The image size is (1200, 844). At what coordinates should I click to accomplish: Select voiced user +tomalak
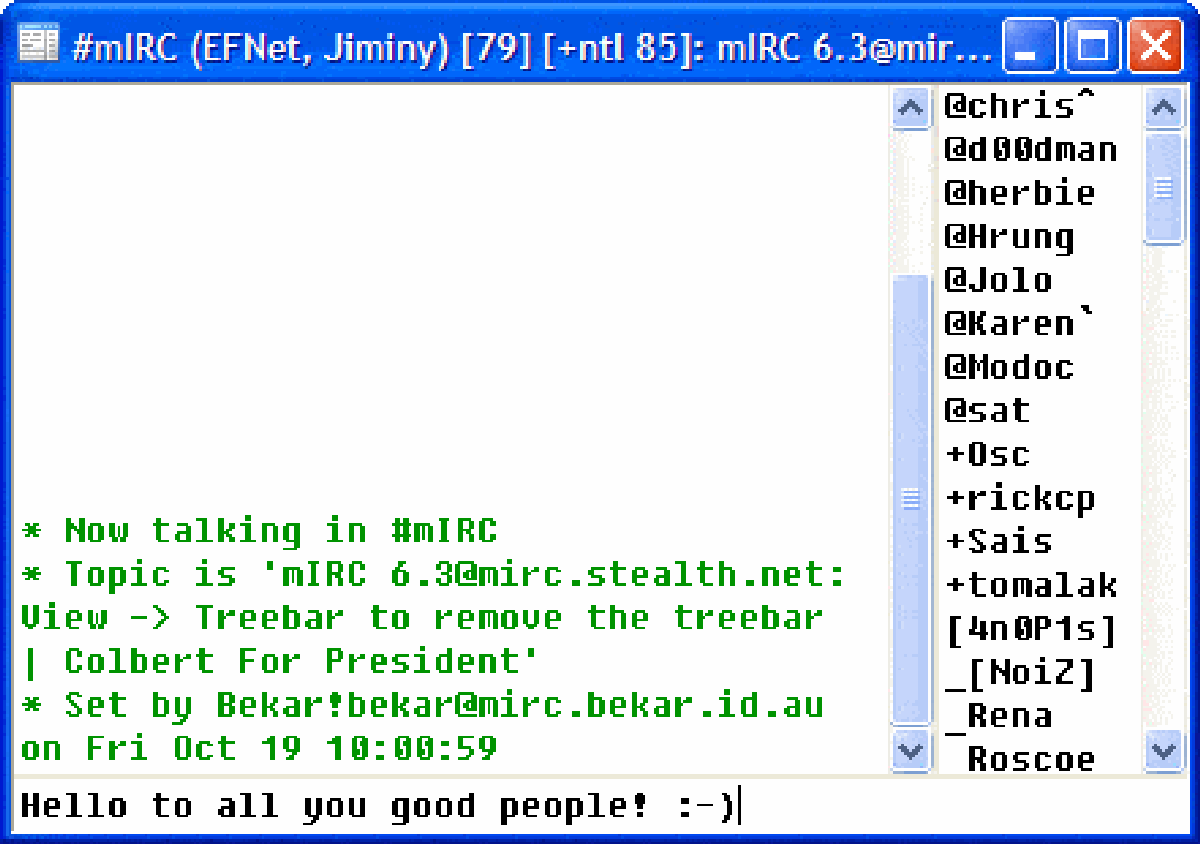click(1030, 584)
